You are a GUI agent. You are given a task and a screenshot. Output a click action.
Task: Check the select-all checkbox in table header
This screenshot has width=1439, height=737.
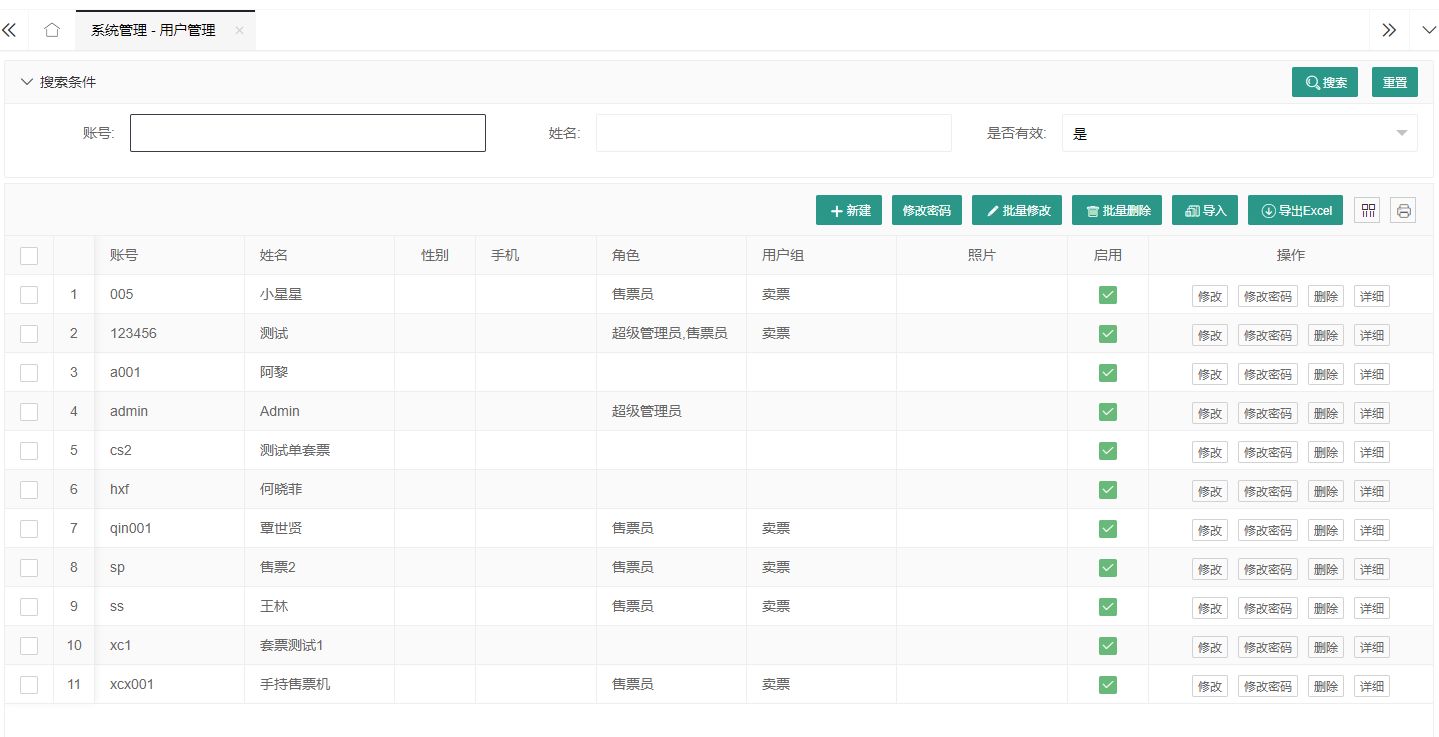[28, 255]
